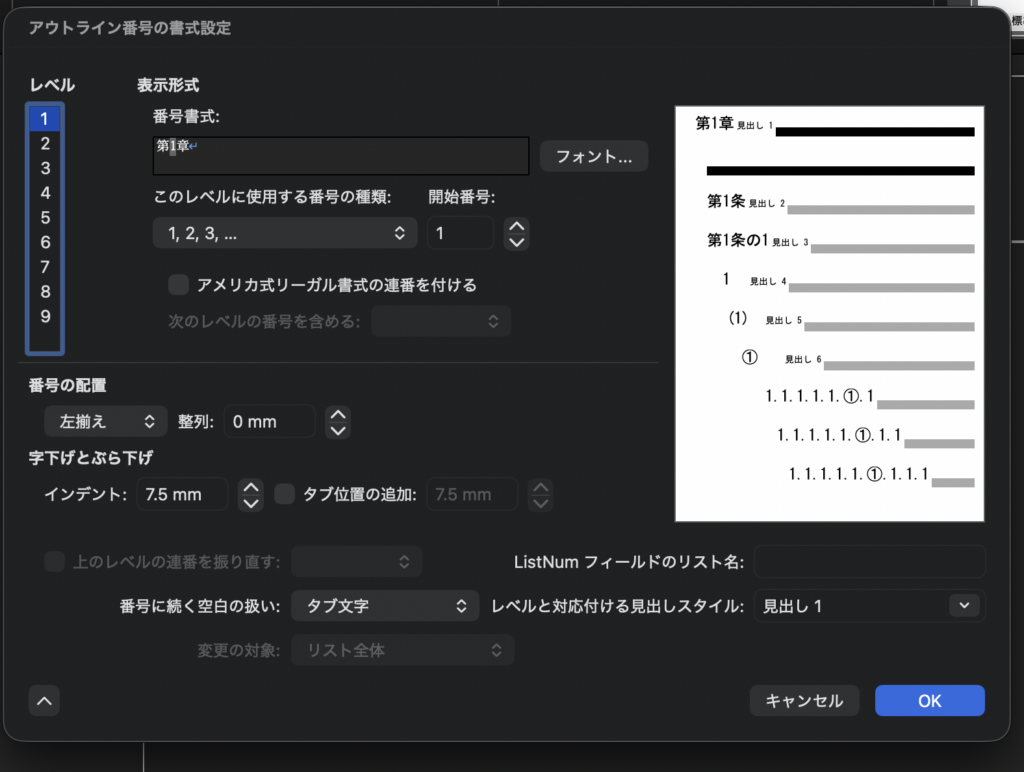
Task: Toggle タブ位置の追加 checkbox
Action: tap(284, 494)
